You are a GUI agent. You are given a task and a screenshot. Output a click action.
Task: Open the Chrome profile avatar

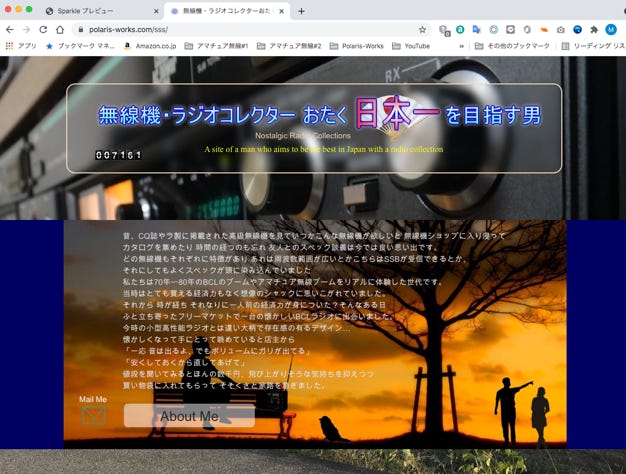click(610, 30)
